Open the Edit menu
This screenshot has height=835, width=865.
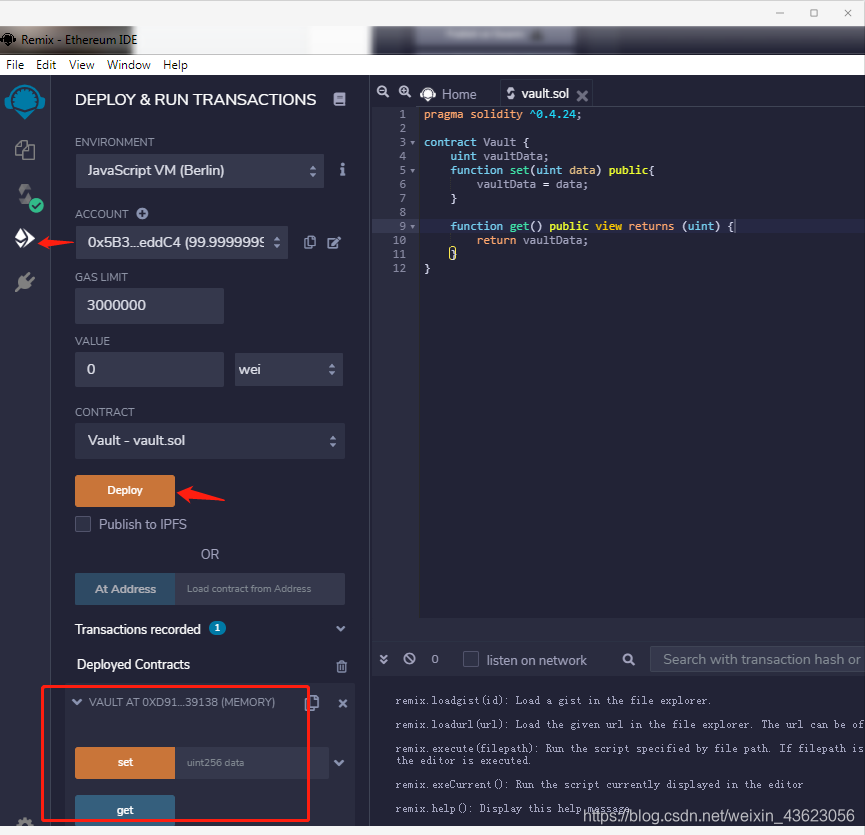(46, 65)
